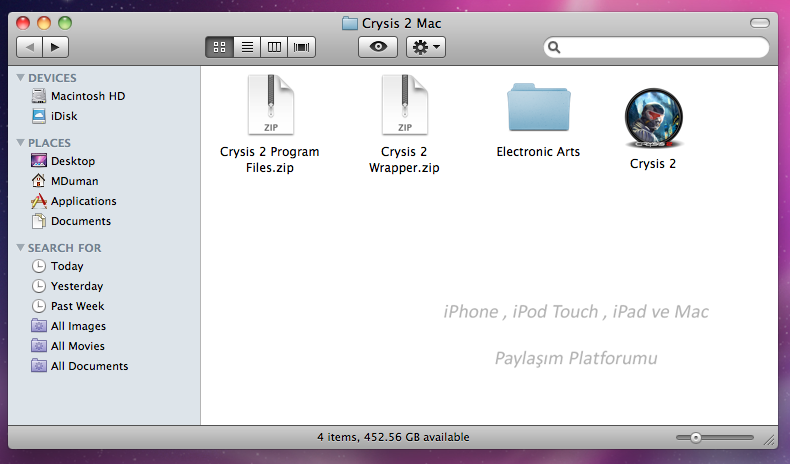Screen dimensions: 790x464
Task: Click the Crysis 2 Wrapper.zip file name
Action: pos(404,160)
